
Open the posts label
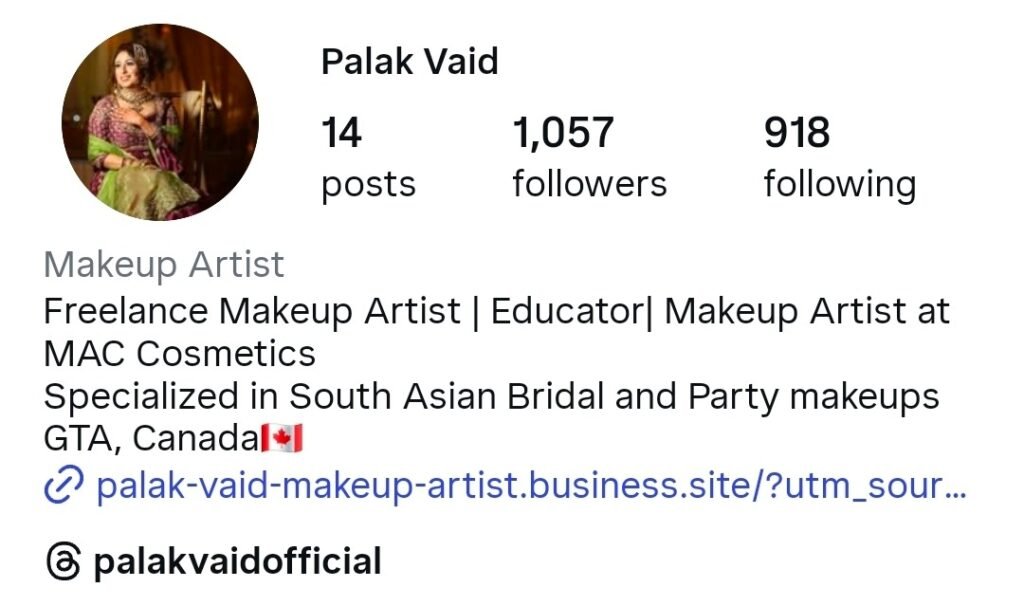368,185
